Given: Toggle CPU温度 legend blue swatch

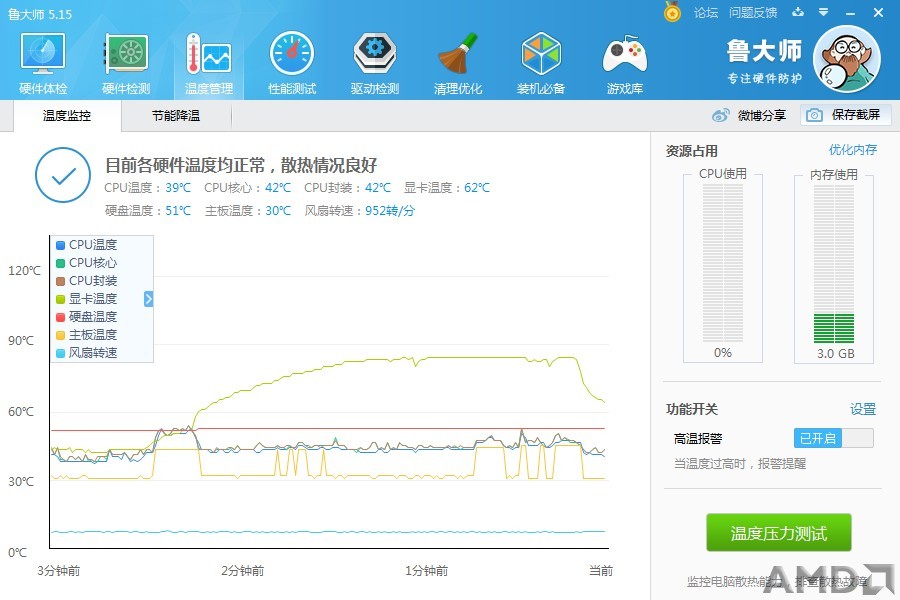Looking at the screenshot, I should pos(60,245).
